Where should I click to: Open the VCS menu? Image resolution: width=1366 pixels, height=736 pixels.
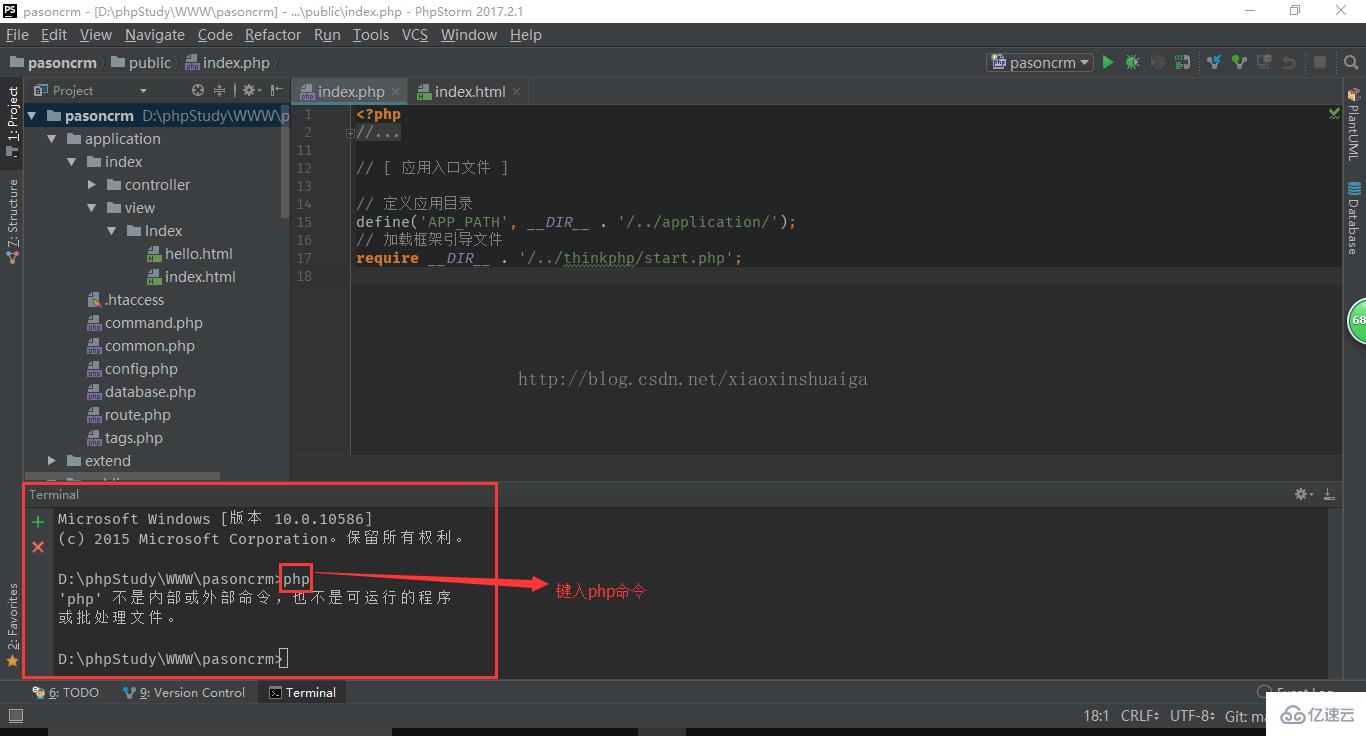pos(415,34)
